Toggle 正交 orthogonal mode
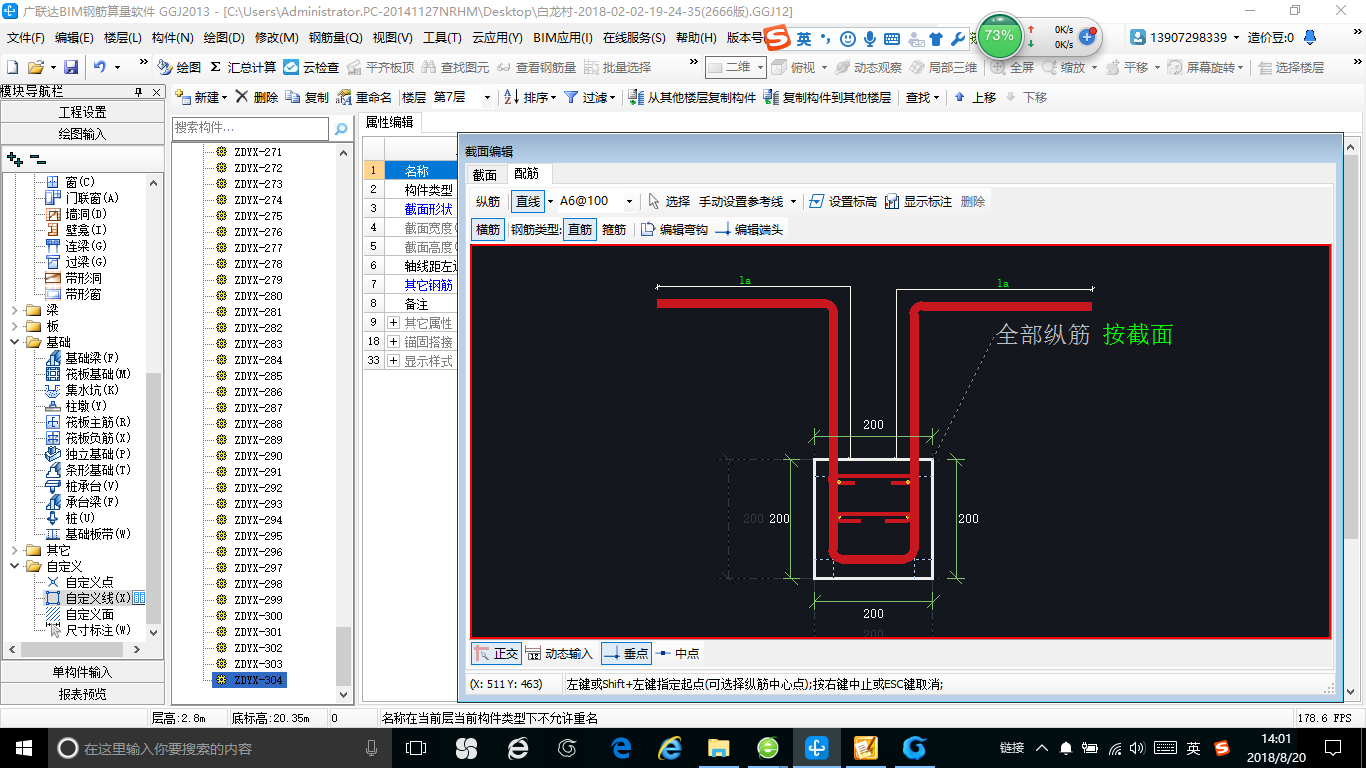Image resolution: width=1366 pixels, height=768 pixels. pos(496,653)
